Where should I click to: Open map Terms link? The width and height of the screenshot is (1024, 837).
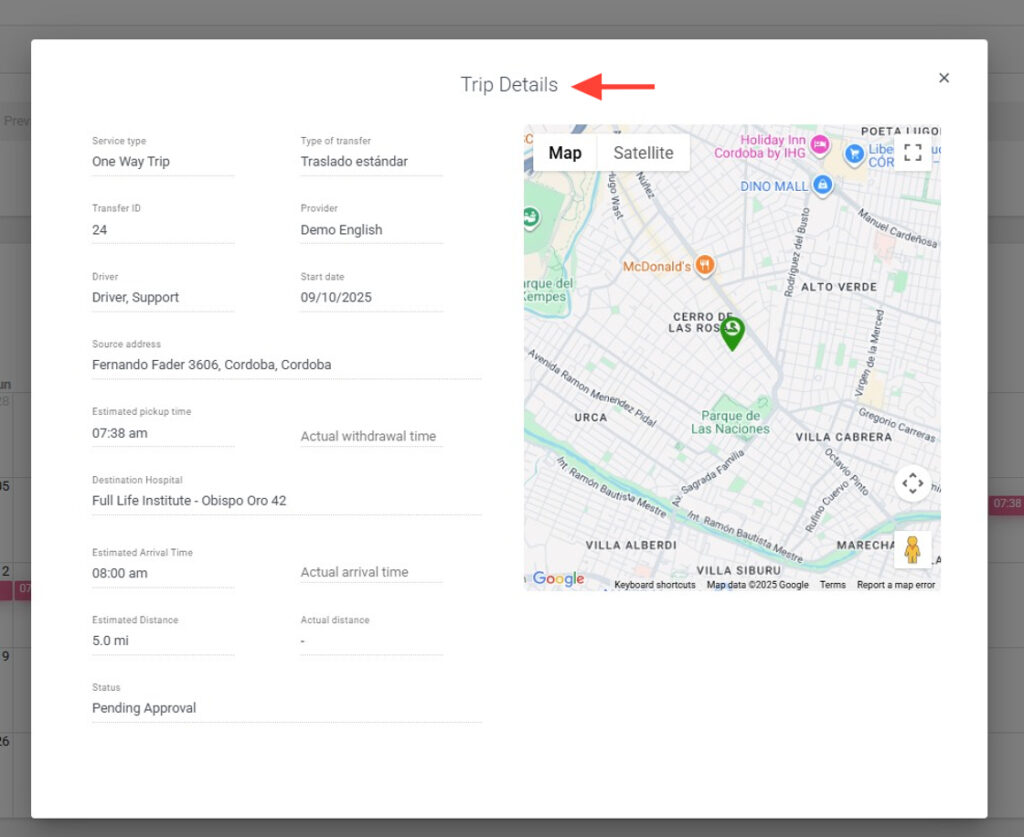(832, 585)
